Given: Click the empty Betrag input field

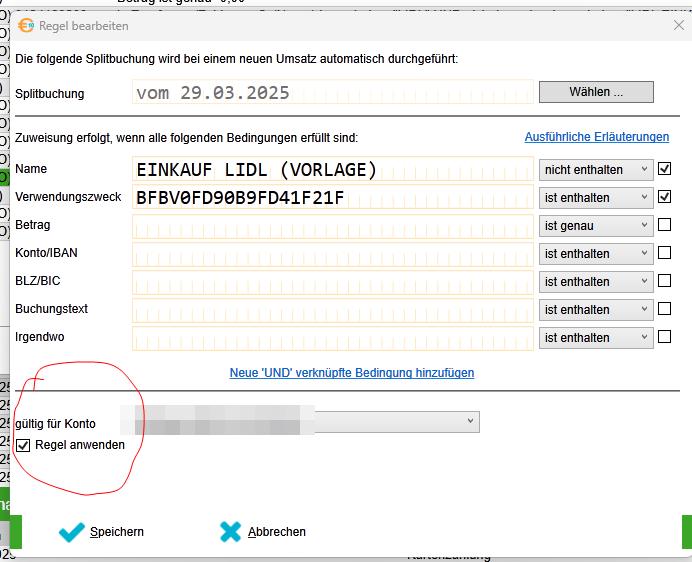Looking at the screenshot, I should coord(333,225).
